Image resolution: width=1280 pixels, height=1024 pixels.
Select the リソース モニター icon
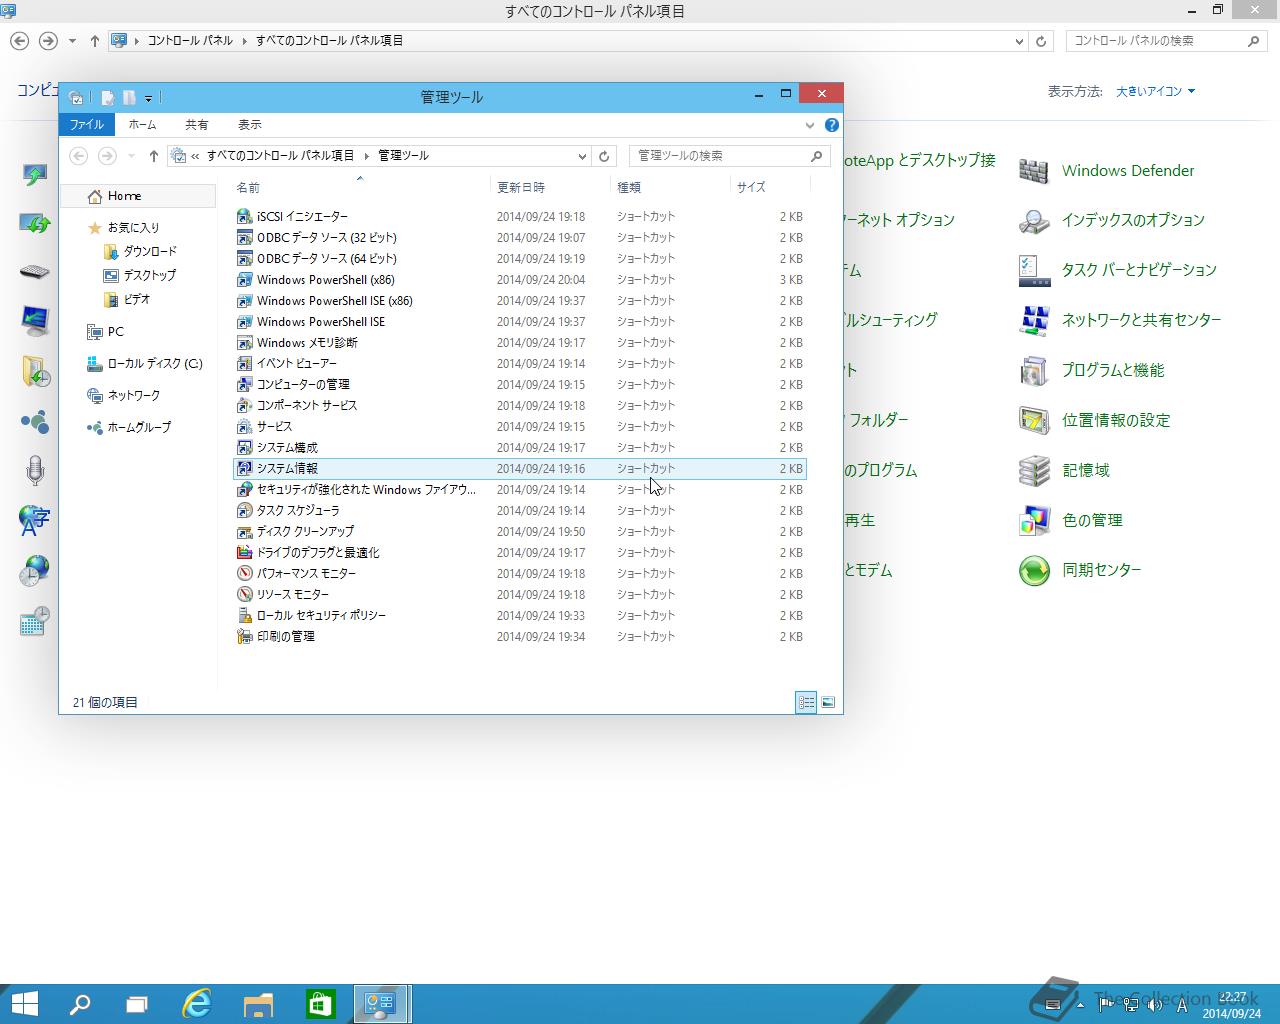coord(244,594)
